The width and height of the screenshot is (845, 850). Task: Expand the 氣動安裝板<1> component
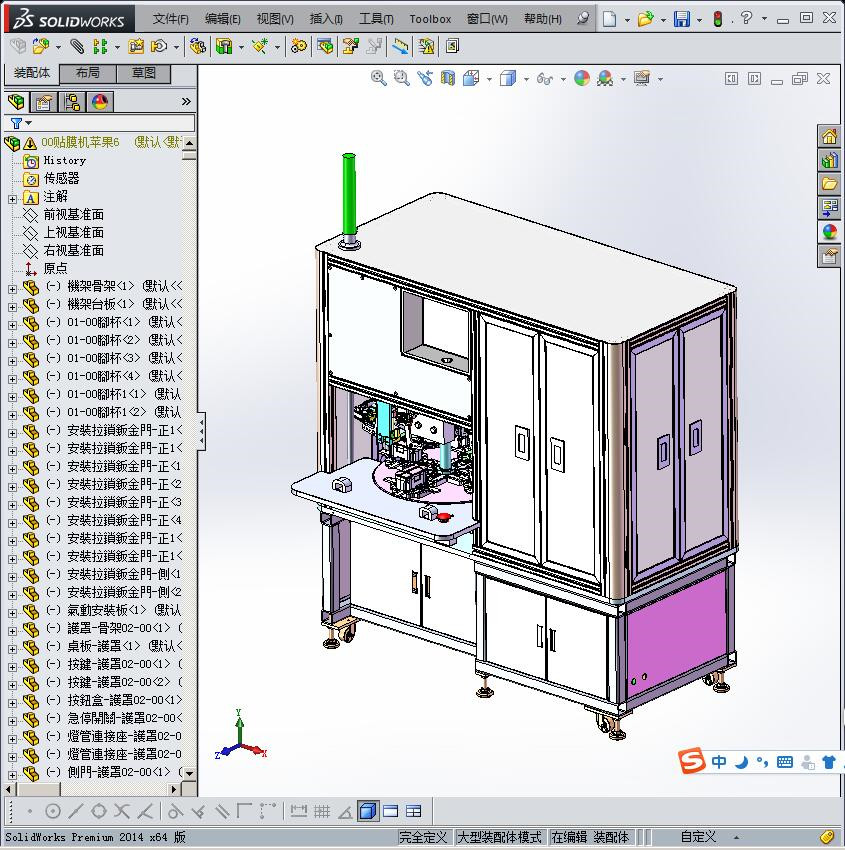tap(12, 613)
